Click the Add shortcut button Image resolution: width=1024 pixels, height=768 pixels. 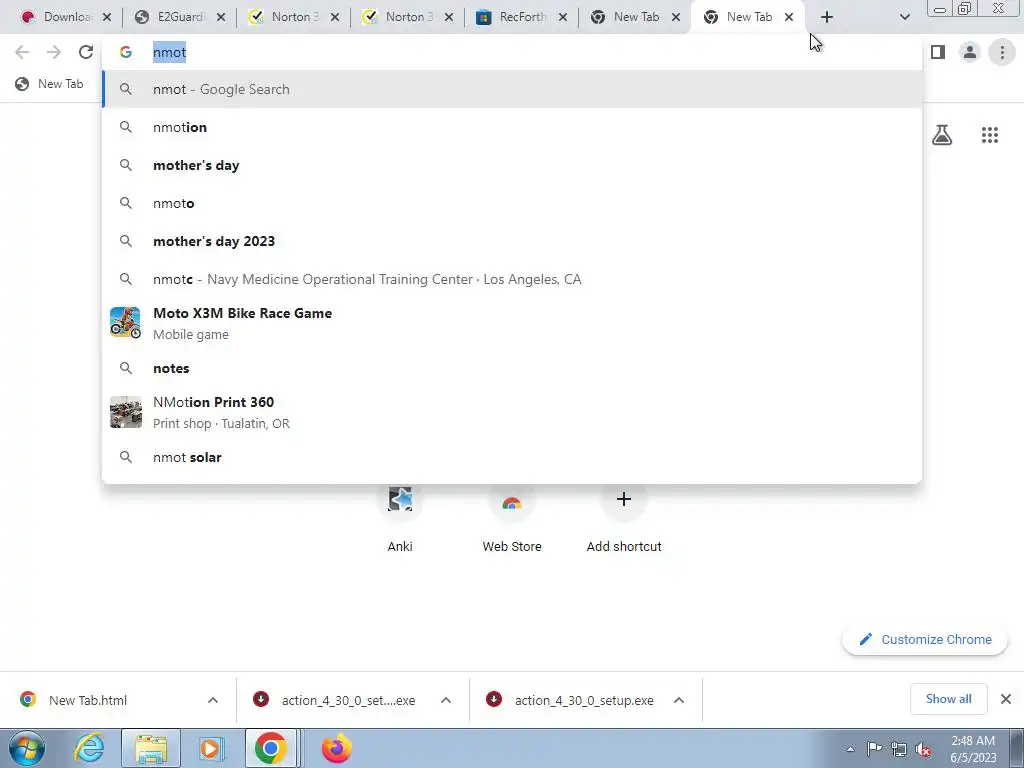(x=624, y=519)
